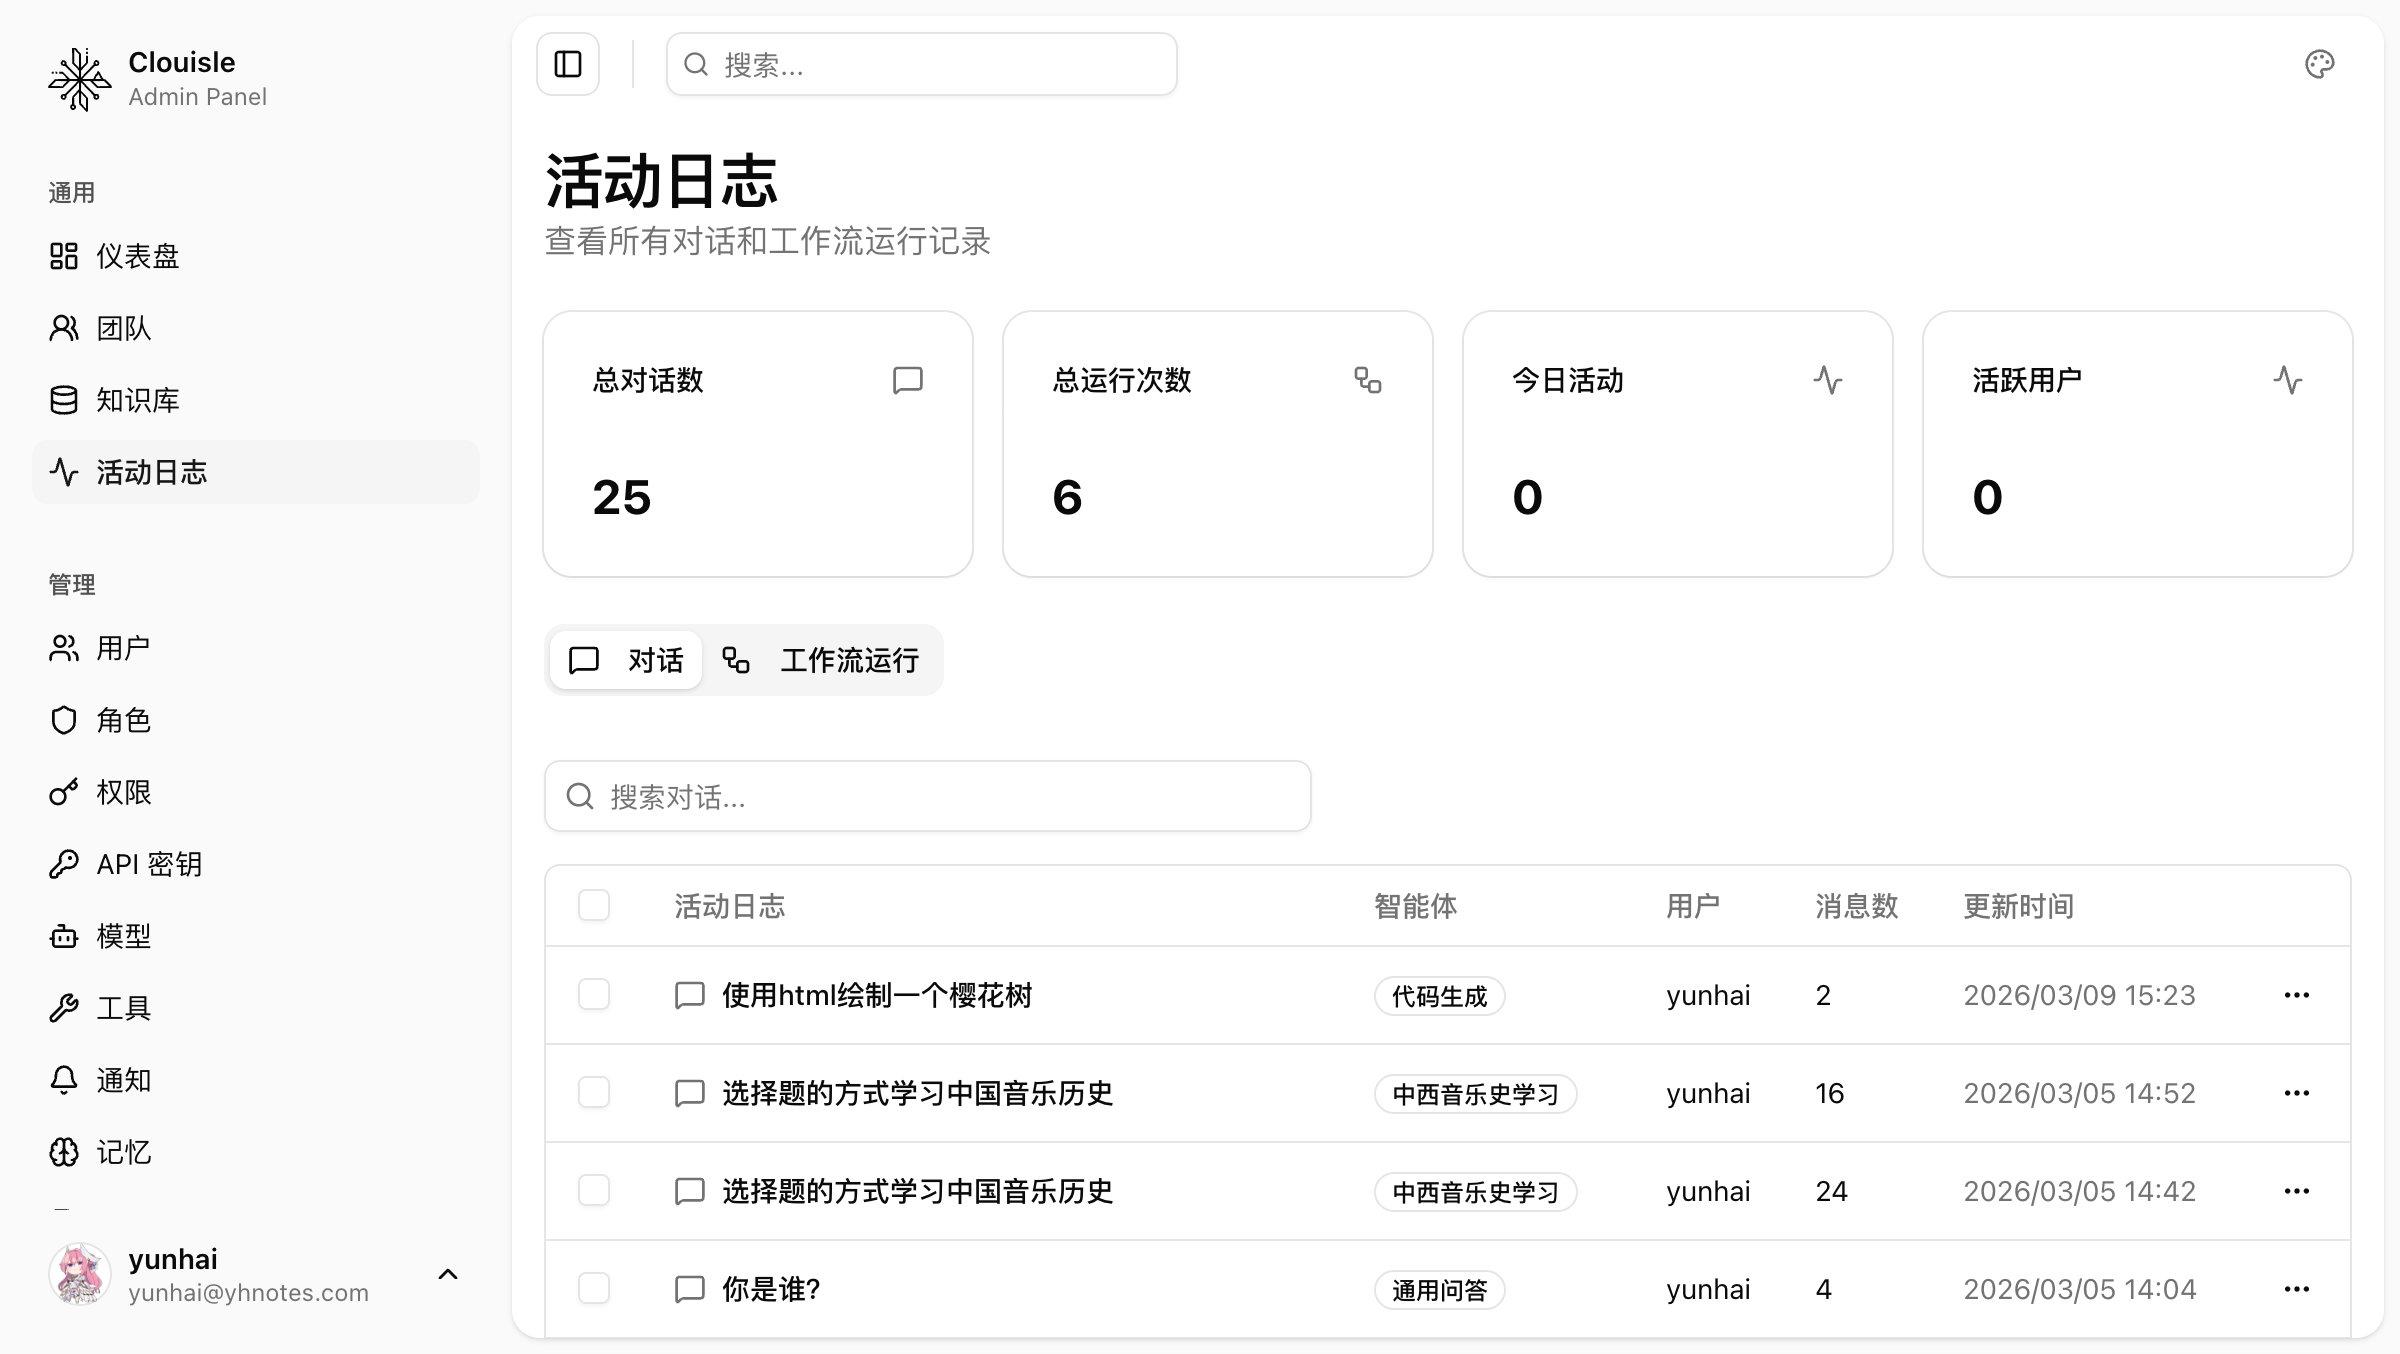This screenshot has width=2400, height=1354.
Task: Check the select-all header checkbox
Action: [594, 905]
